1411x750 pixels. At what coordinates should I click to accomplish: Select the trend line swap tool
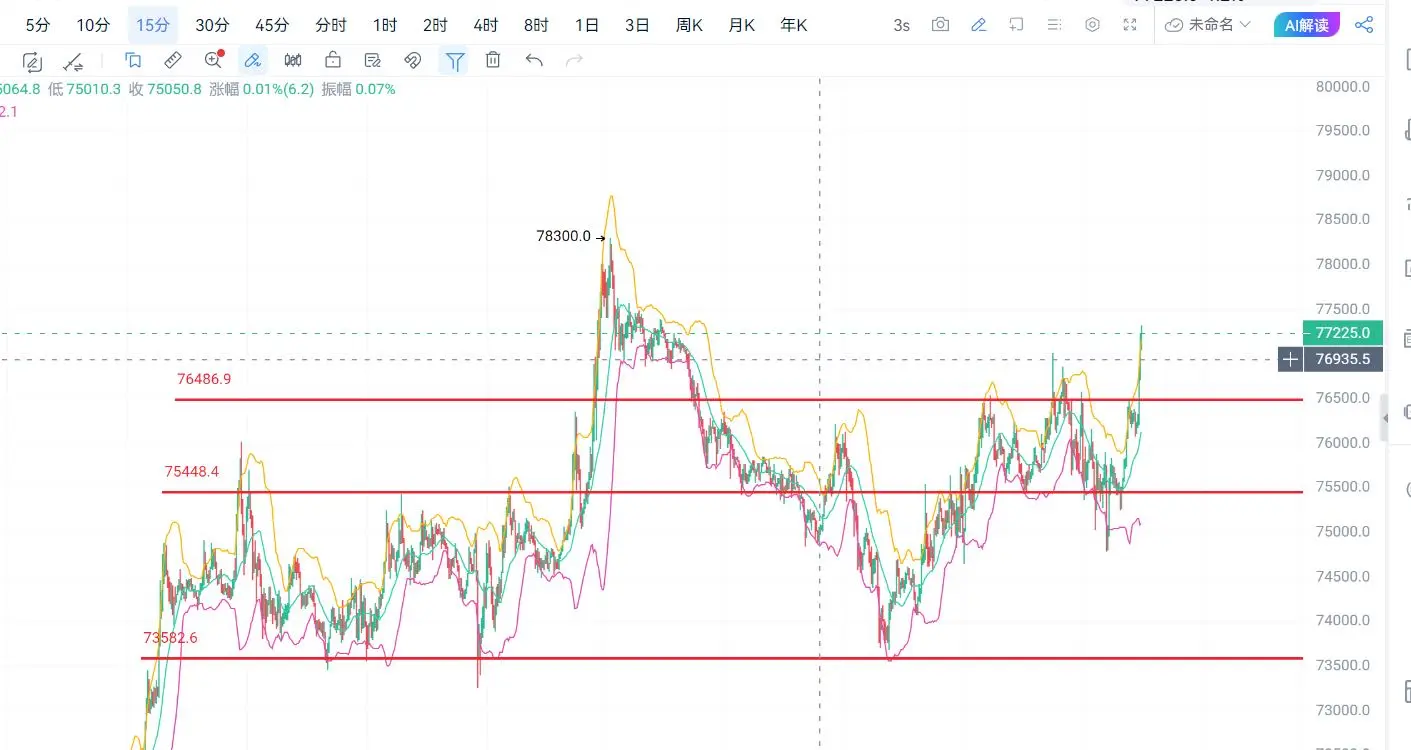click(x=73, y=61)
